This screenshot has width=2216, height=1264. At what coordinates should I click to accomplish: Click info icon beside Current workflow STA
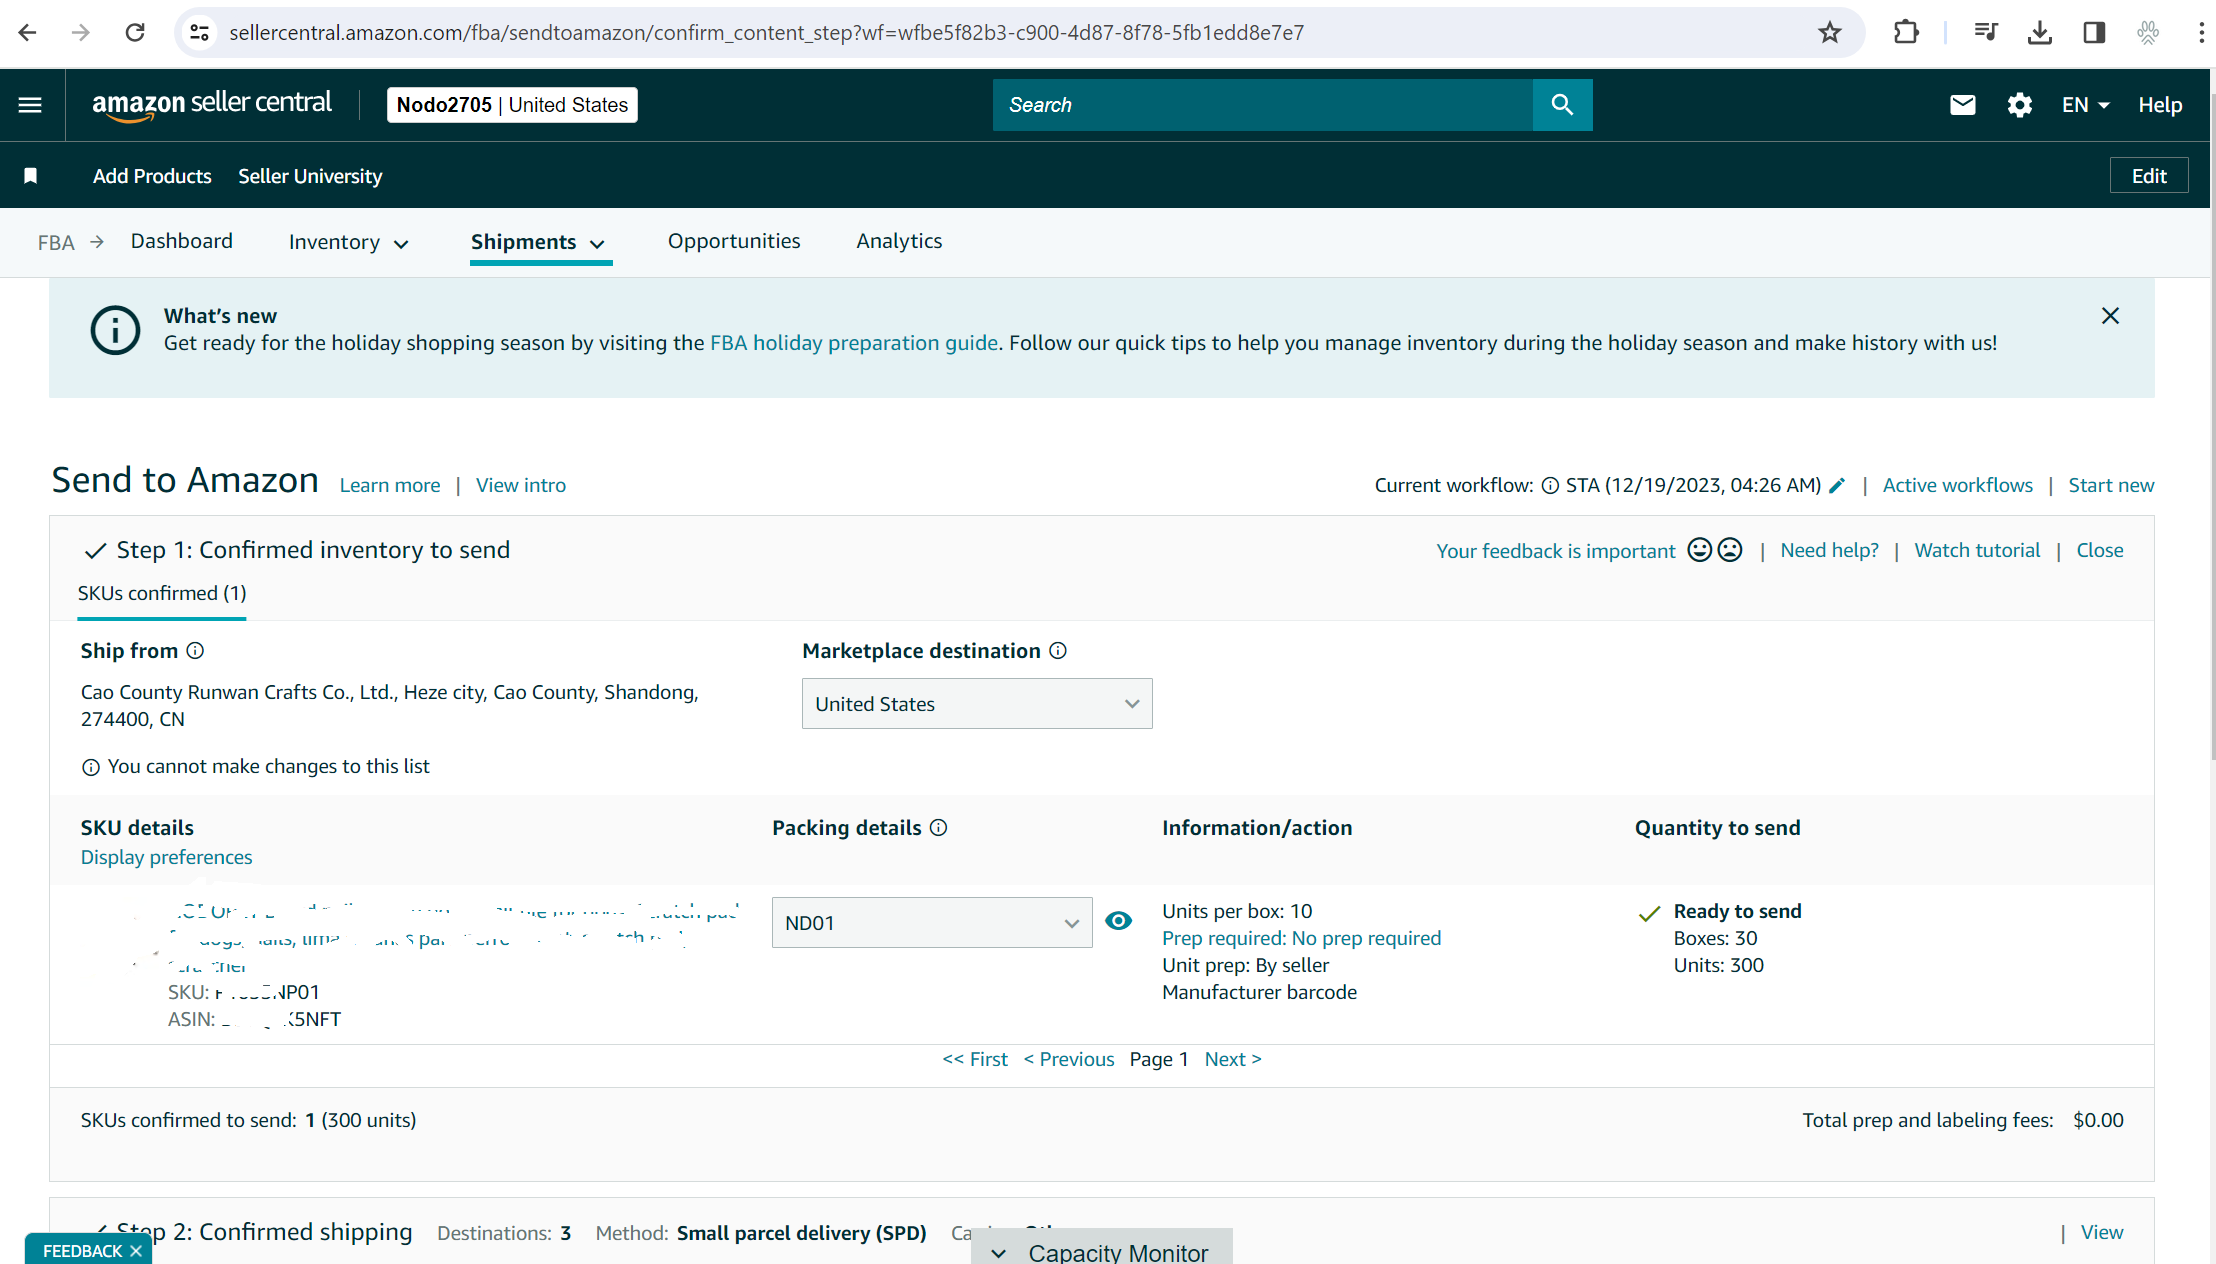[1550, 485]
